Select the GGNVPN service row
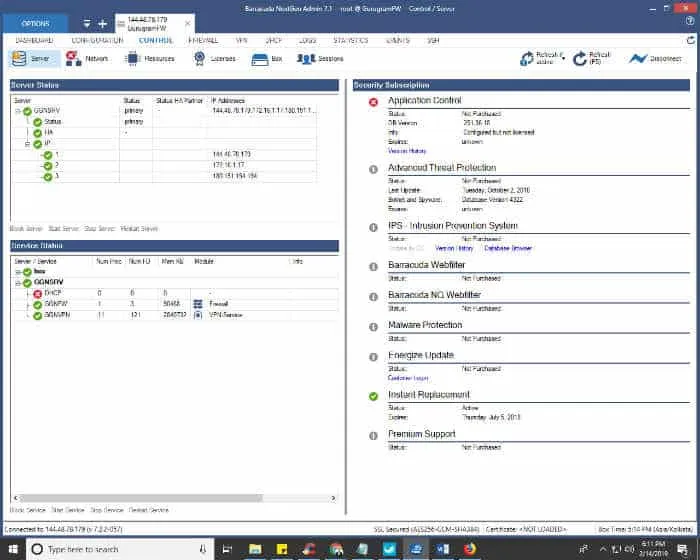The image size is (700, 560). click(175, 315)
